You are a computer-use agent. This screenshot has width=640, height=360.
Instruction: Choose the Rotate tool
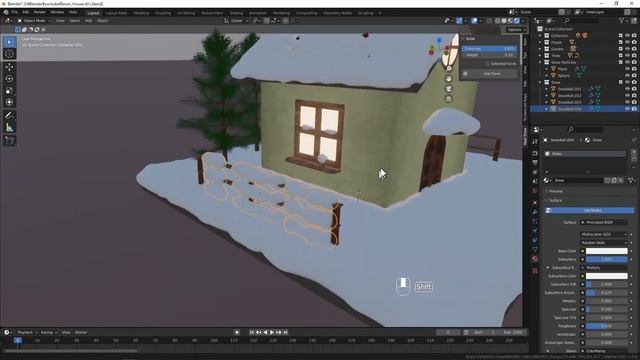[x=9, y=79]
